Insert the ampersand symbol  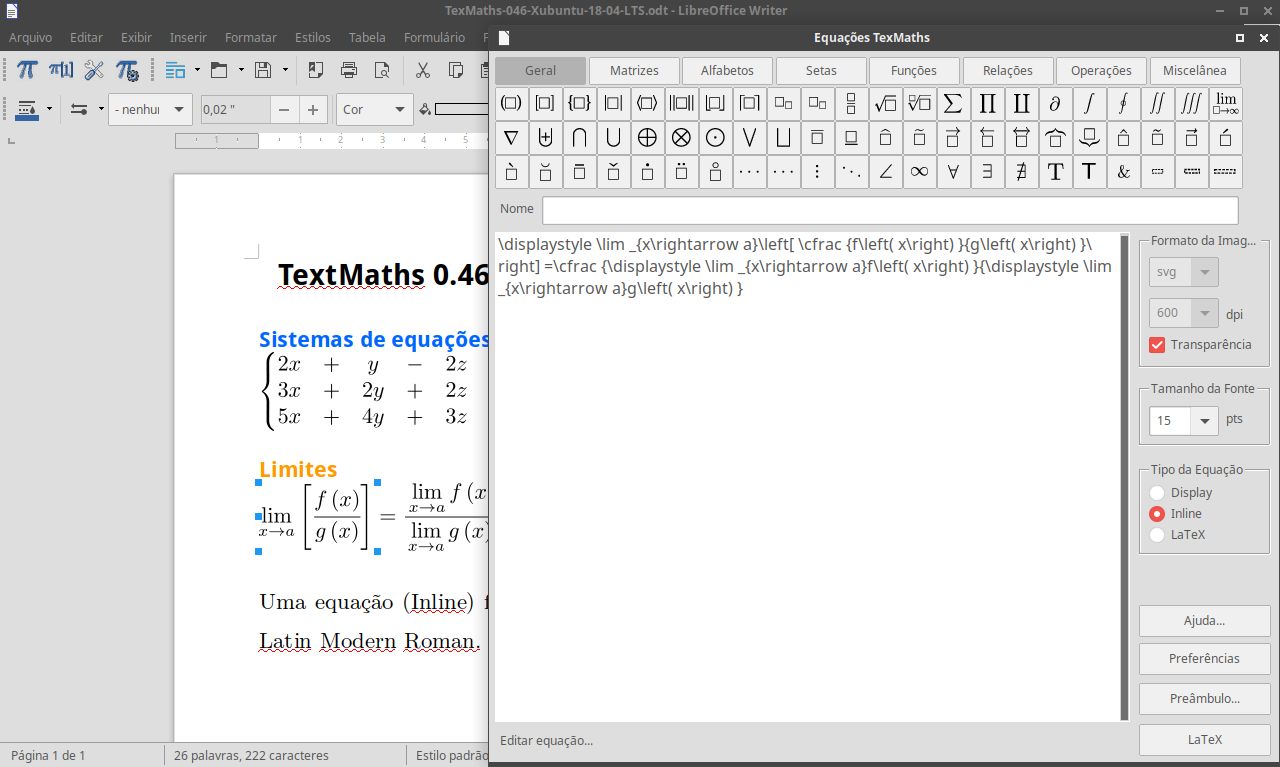tap(1123, 171)
